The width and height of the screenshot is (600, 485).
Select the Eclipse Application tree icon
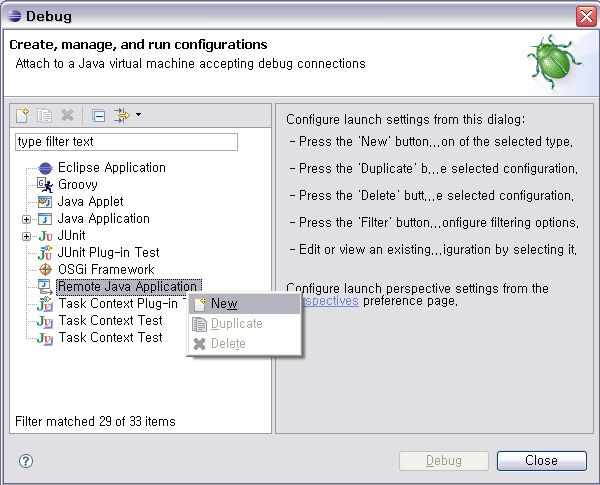point(45,168)
